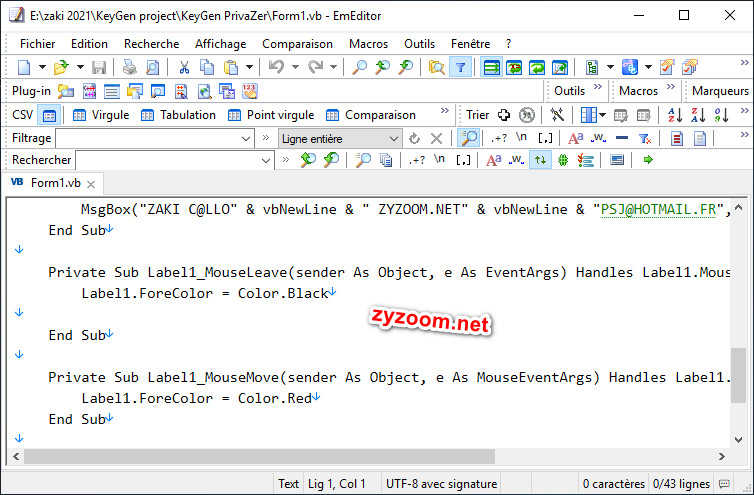754x495 pixels.
Task: Click the horizontal scrollbar thumb
Action: point(260,456)
